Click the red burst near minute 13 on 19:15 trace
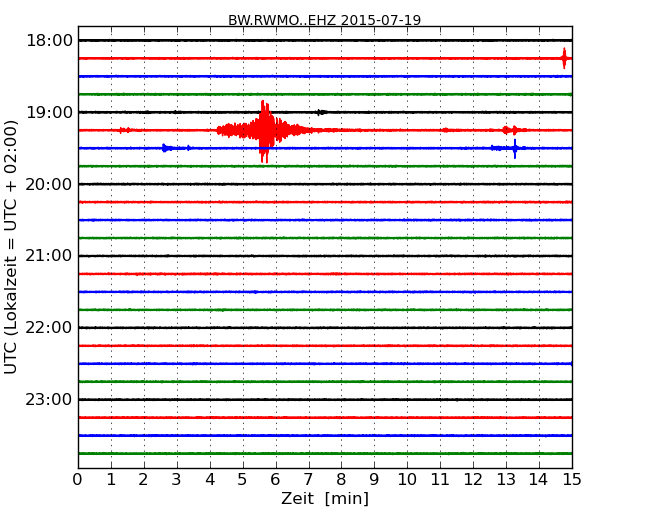Image resolution: width=650 pixels, height=520 pixels. (x=510, y=130)
